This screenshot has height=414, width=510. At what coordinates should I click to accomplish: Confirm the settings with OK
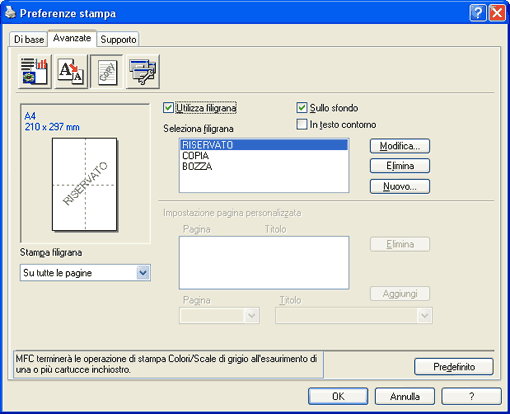coord(338,396)
